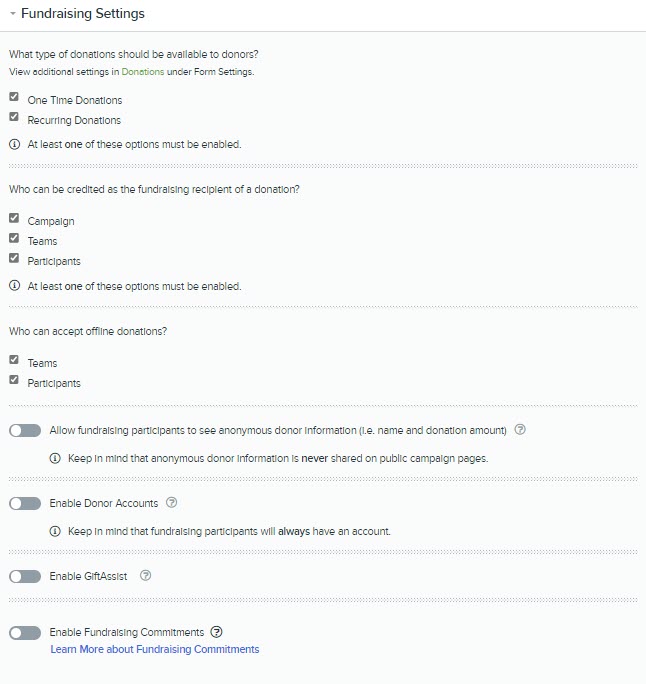The height and width of the screenshot is (684, 646).
Task: Uncheck Campaign as fundraising recipient
Action: [14, 218]
